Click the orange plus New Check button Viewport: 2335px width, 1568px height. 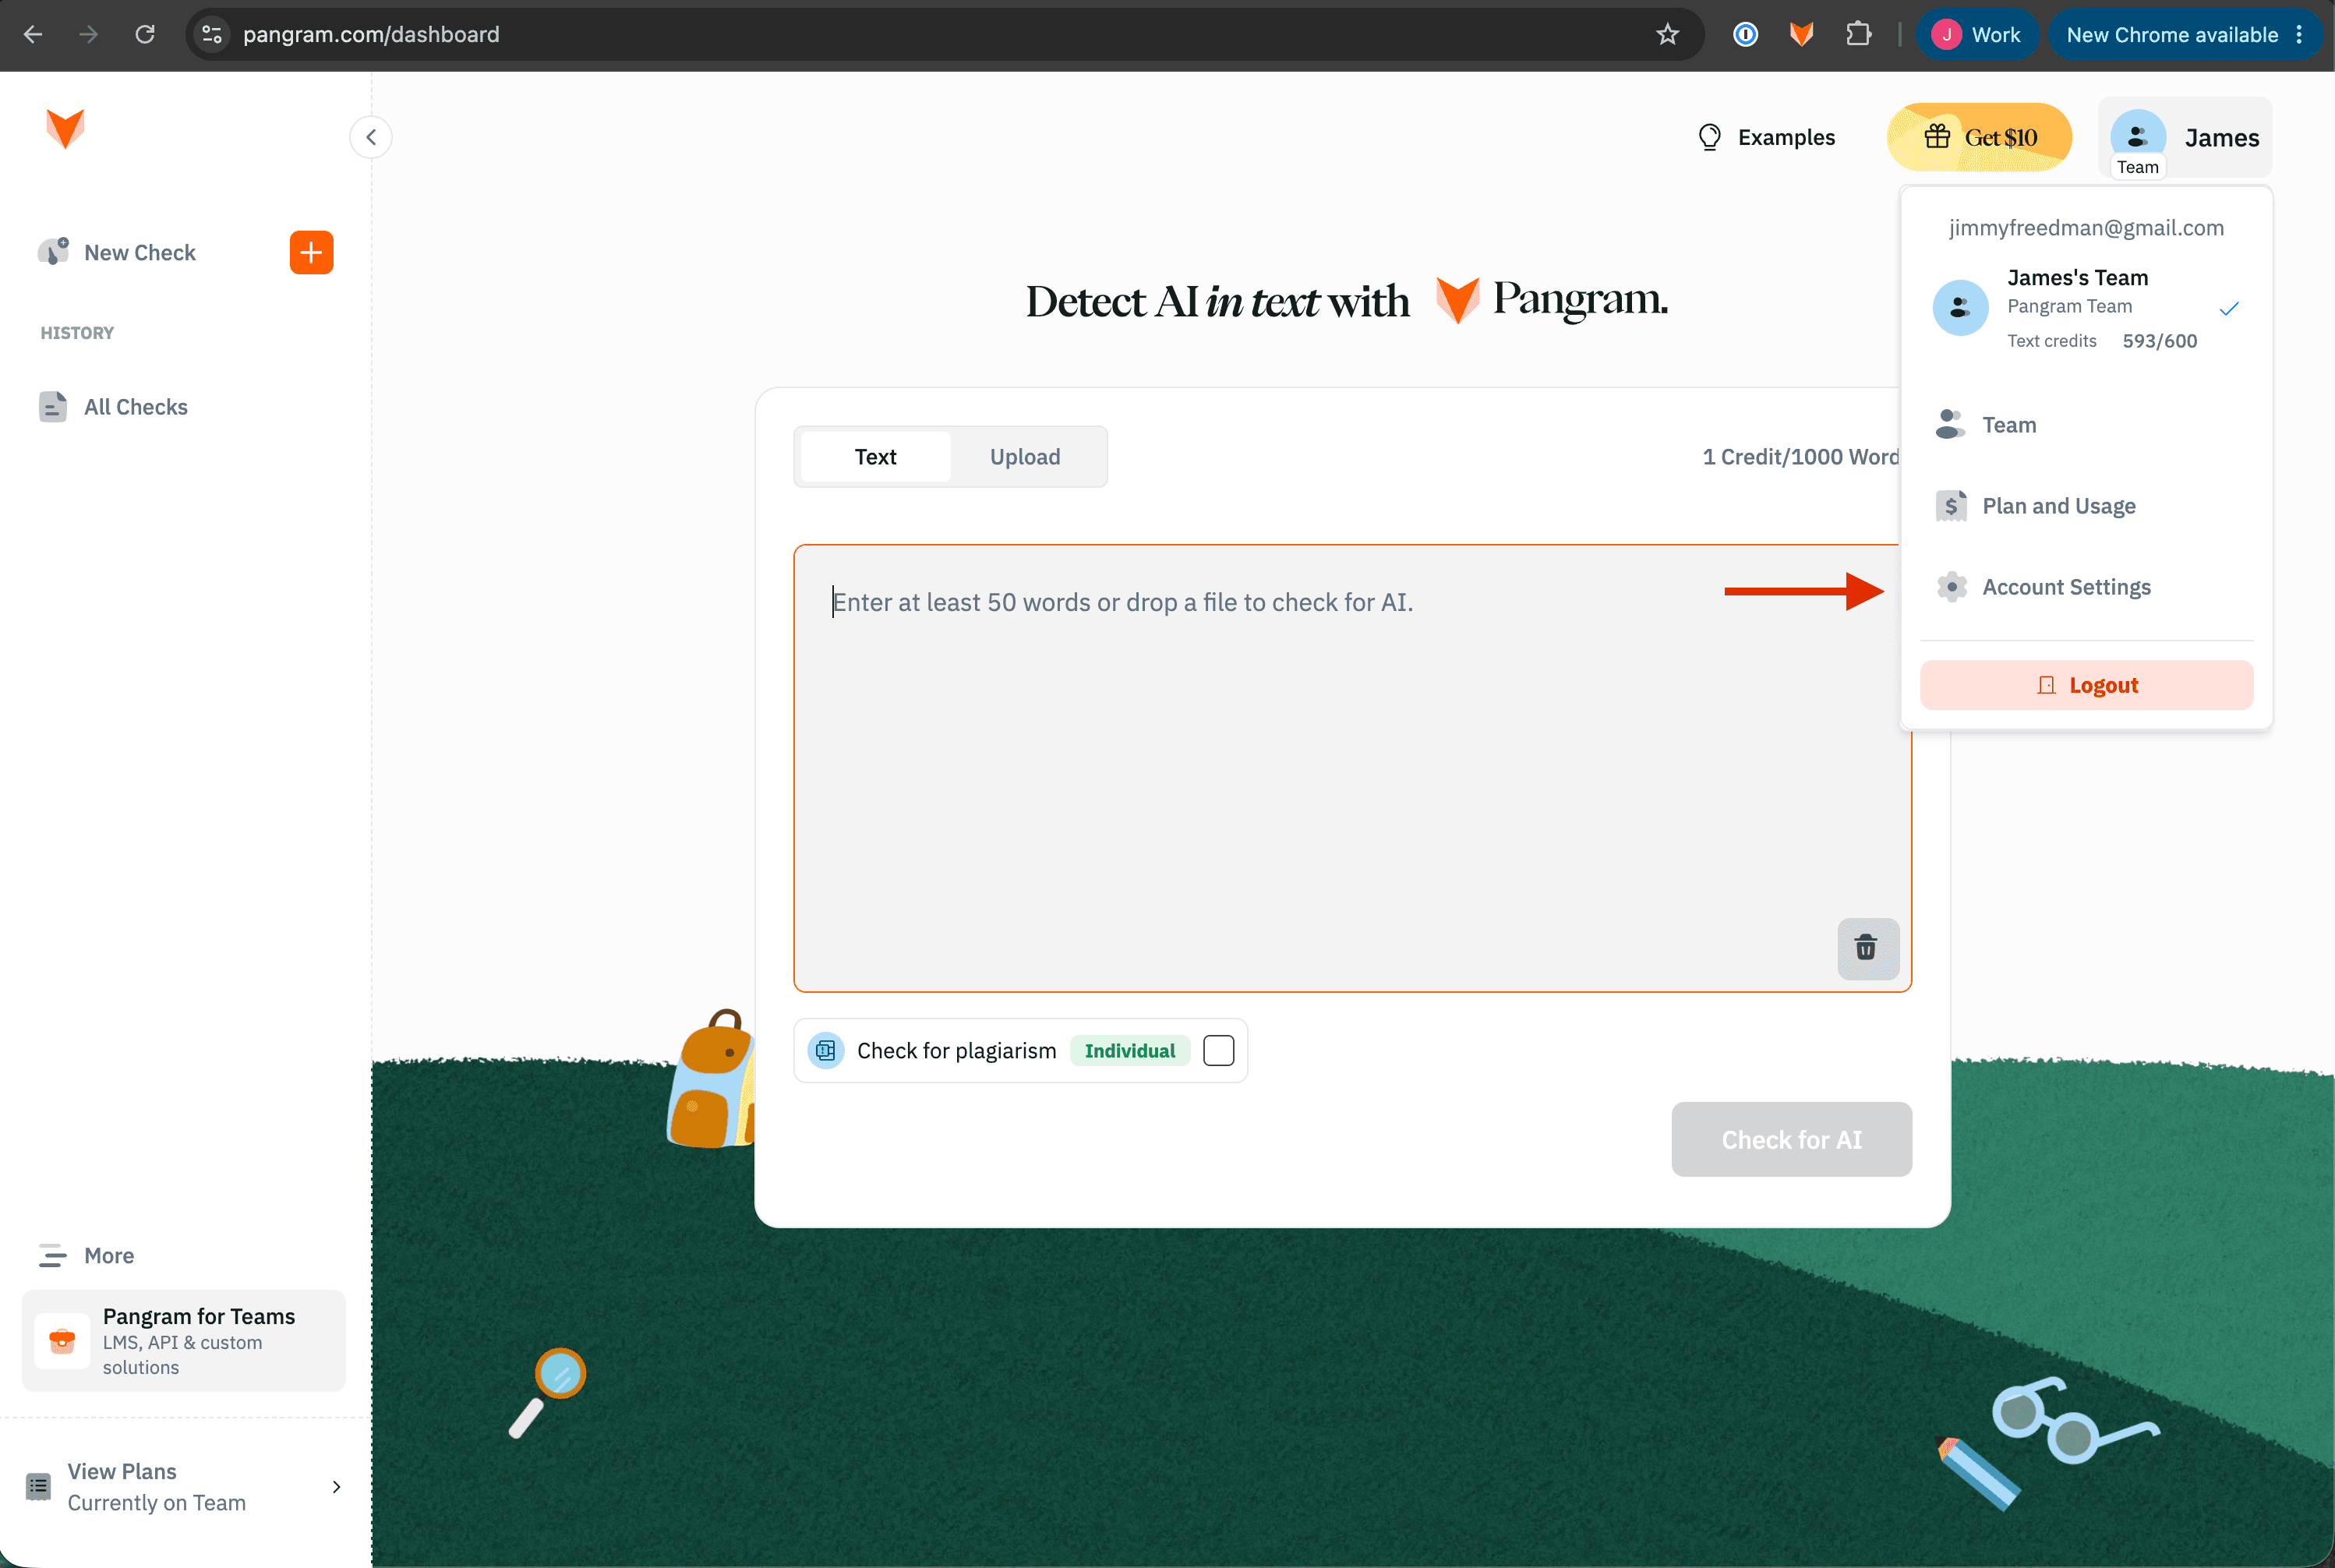point(311,252)
